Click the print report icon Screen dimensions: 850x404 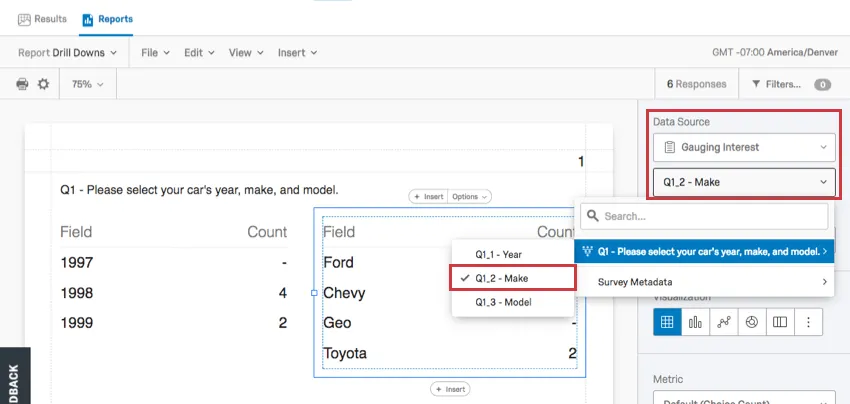click(22, 85)
